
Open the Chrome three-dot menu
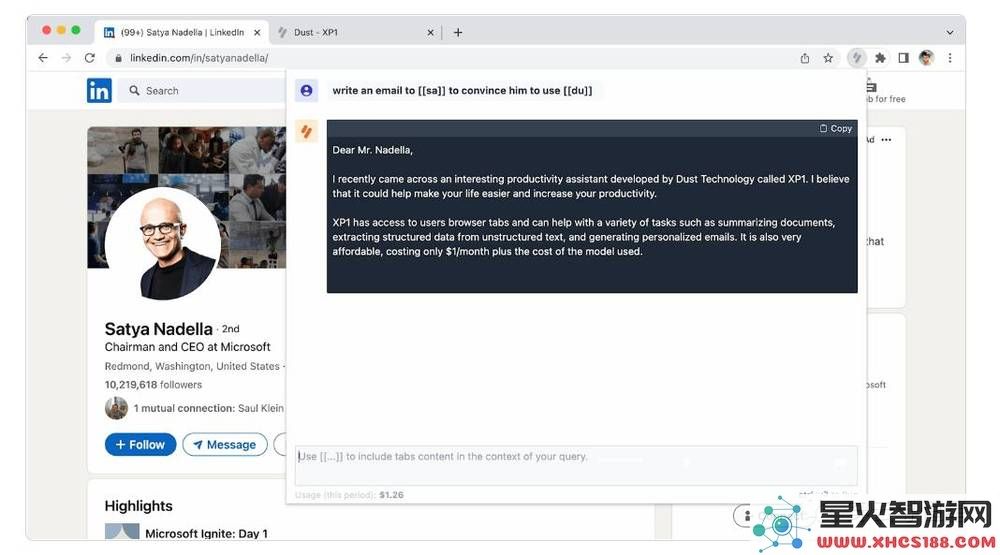pyautogui.click(x=950, y=58)
